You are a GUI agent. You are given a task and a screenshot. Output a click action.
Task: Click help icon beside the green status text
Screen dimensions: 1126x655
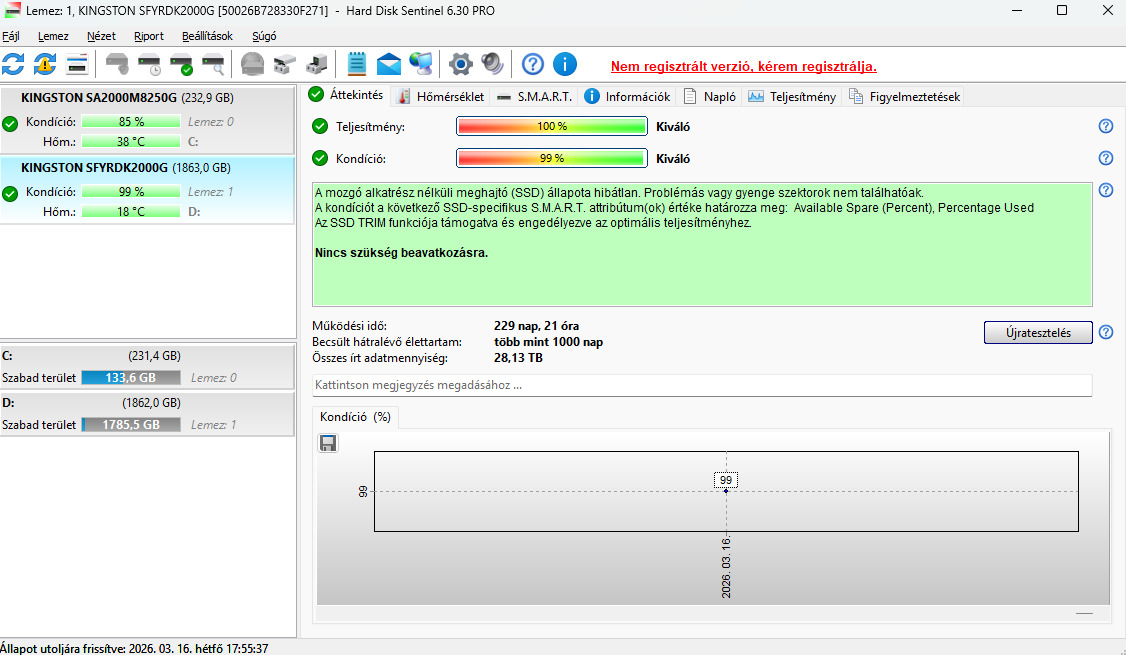click(1106, 190)
